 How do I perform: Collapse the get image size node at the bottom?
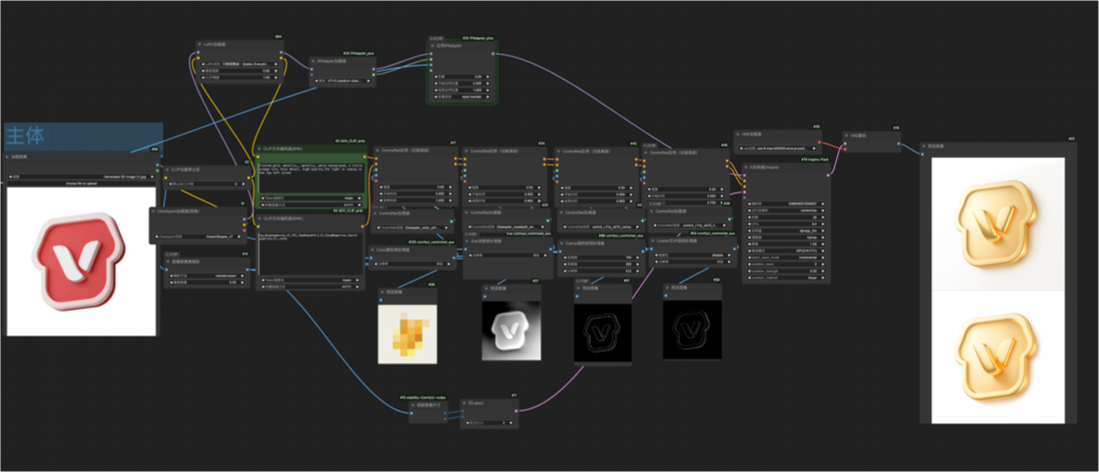413,405
